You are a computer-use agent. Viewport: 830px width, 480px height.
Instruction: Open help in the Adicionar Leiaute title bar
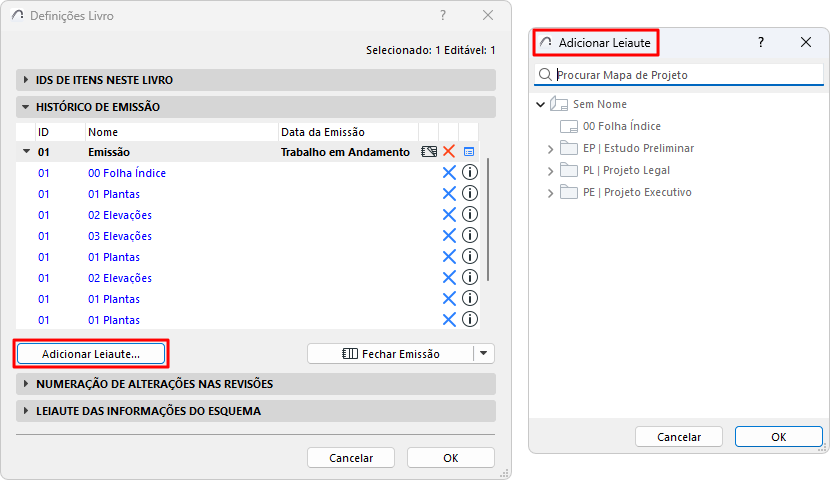point(761,43)
